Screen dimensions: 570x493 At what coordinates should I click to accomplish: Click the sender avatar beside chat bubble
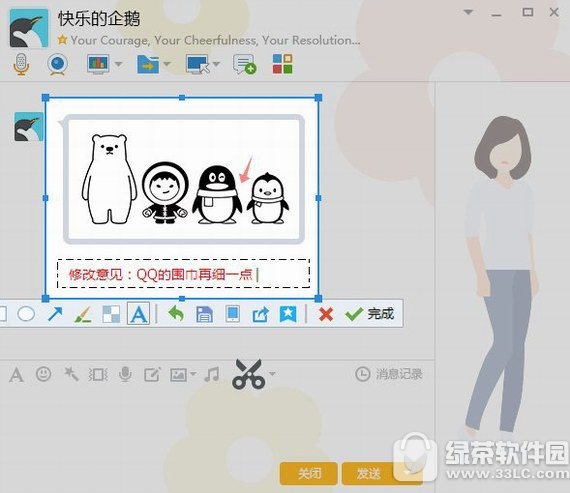[29, 127]
